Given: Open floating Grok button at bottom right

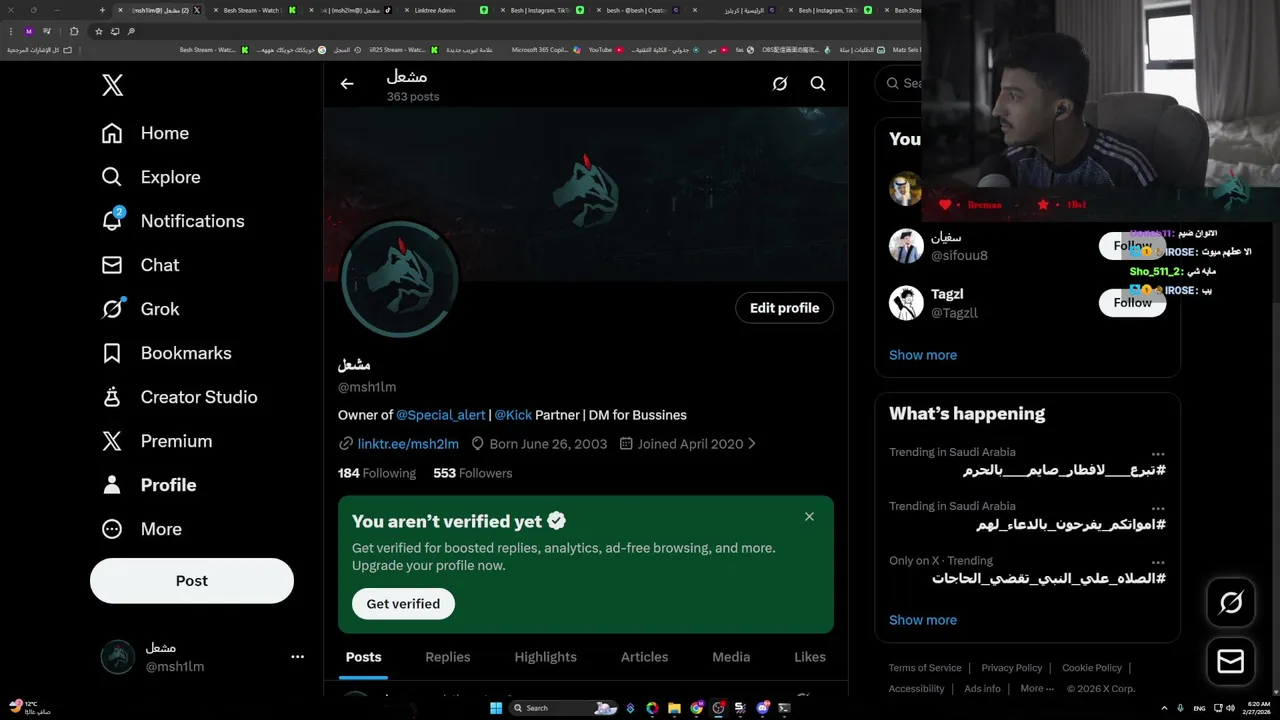Looking at the screenshot, I should [1231, 602].
